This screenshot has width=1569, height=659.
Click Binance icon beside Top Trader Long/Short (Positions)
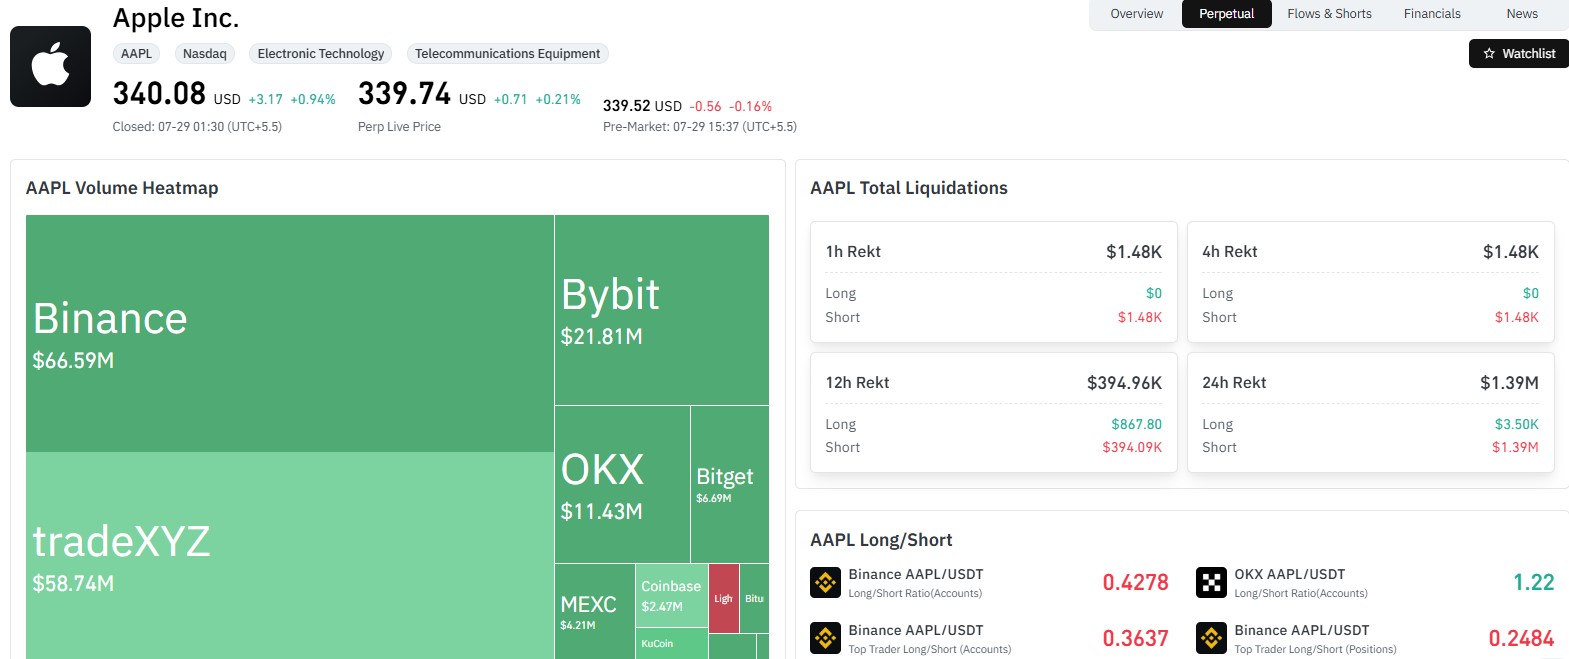(x=1212, y=638)
